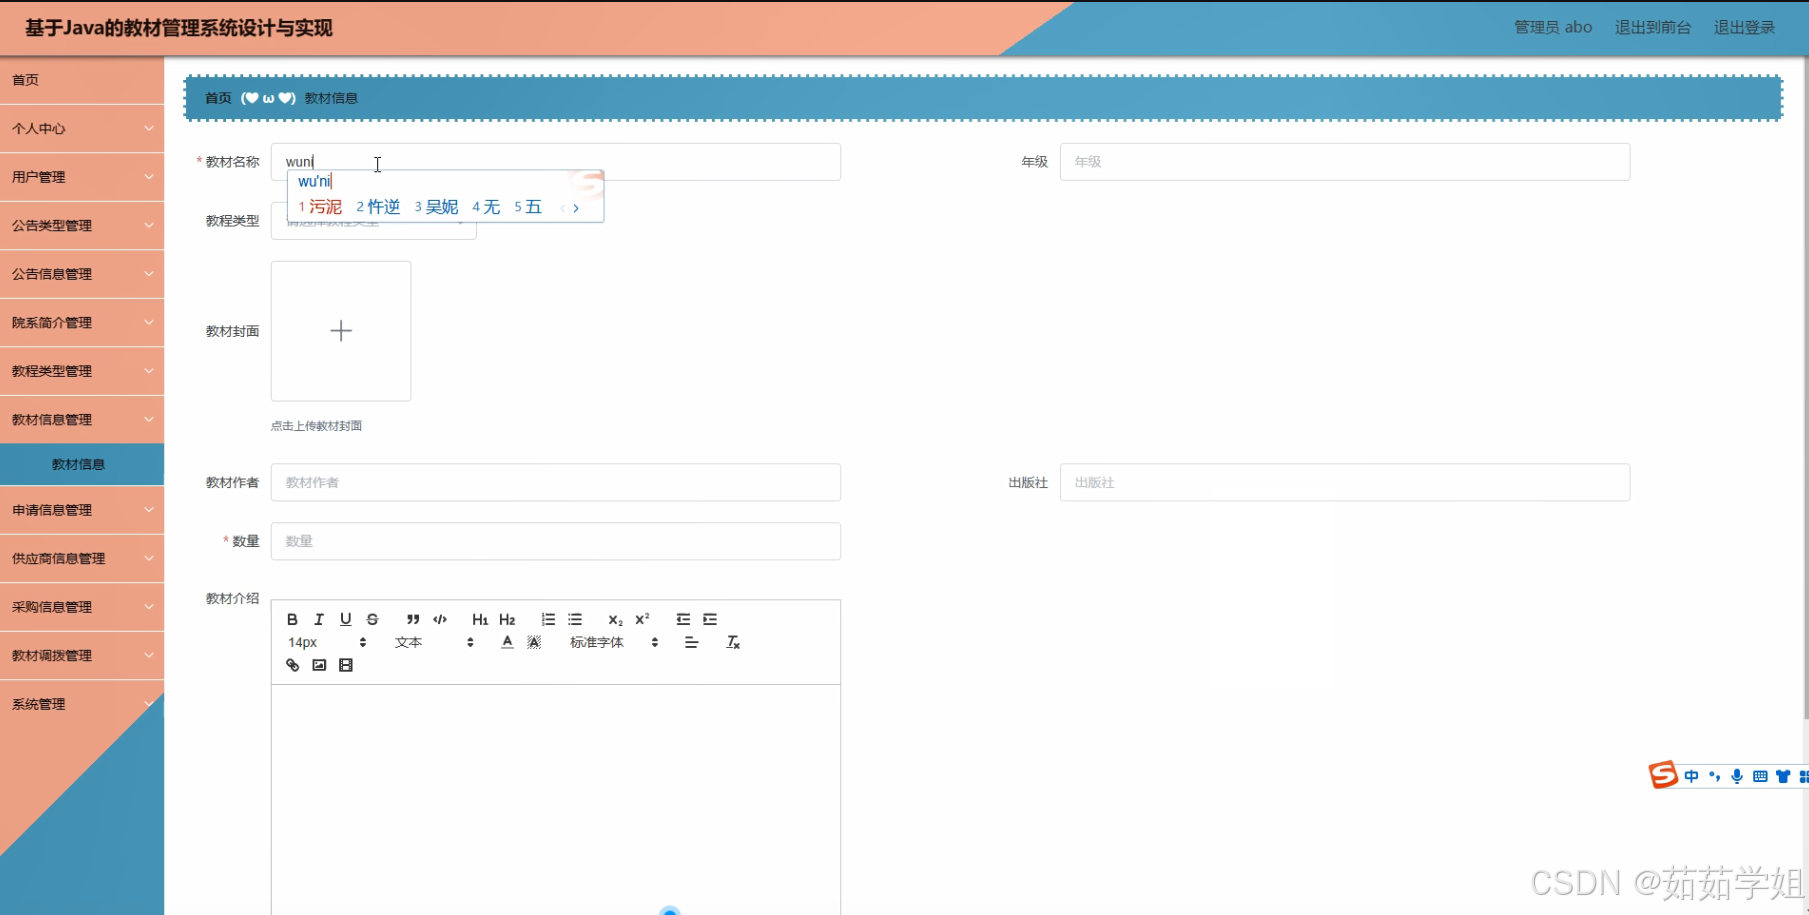Toggle superscript formatting in the editor

pyautogui.click(x=640, y=618)
